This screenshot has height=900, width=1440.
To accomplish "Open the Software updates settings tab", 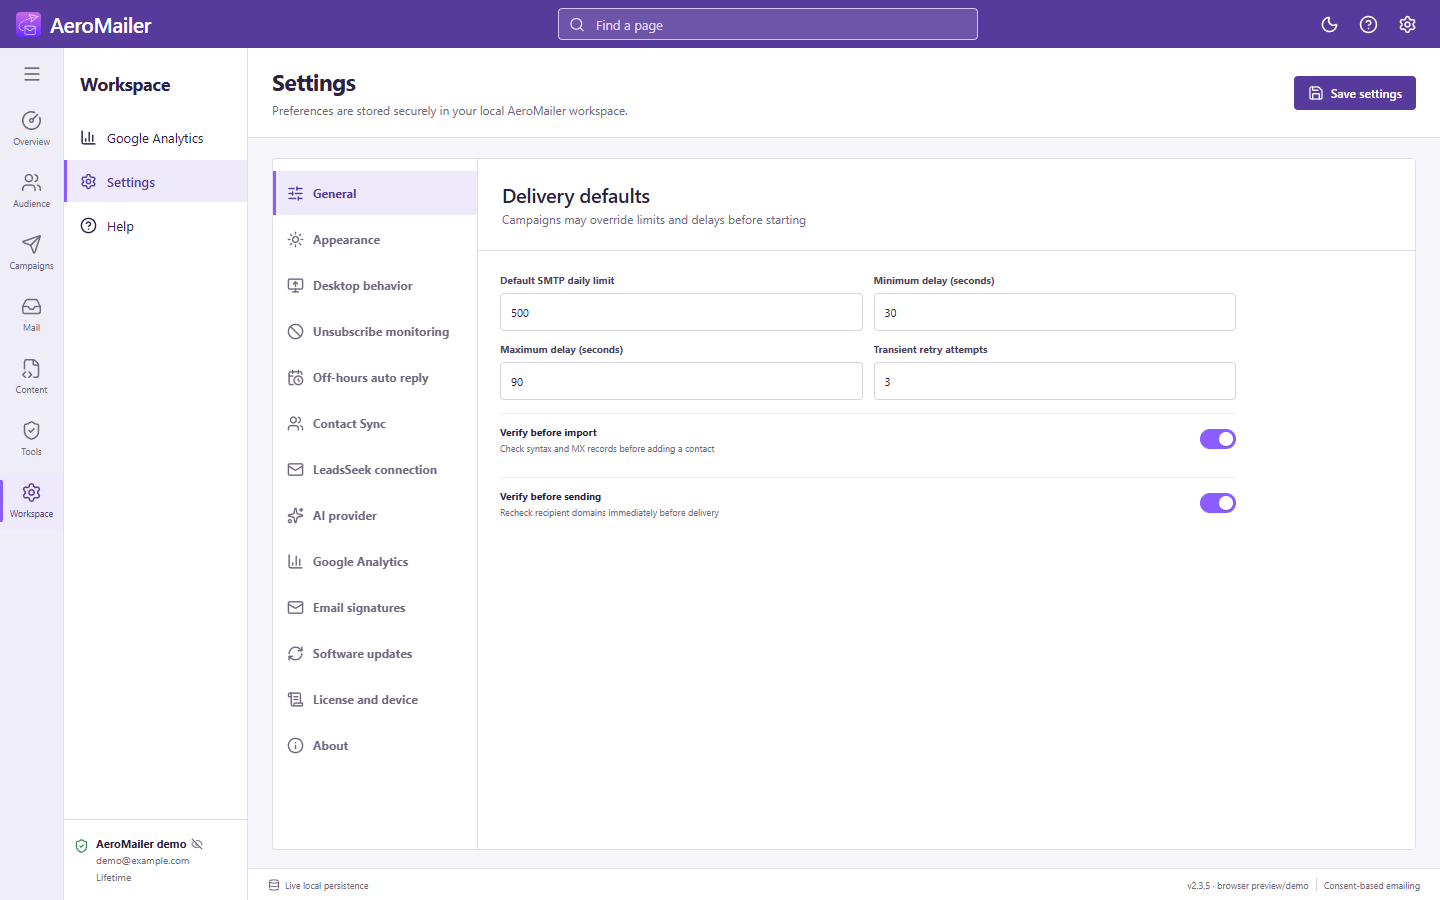I will 375,653.
